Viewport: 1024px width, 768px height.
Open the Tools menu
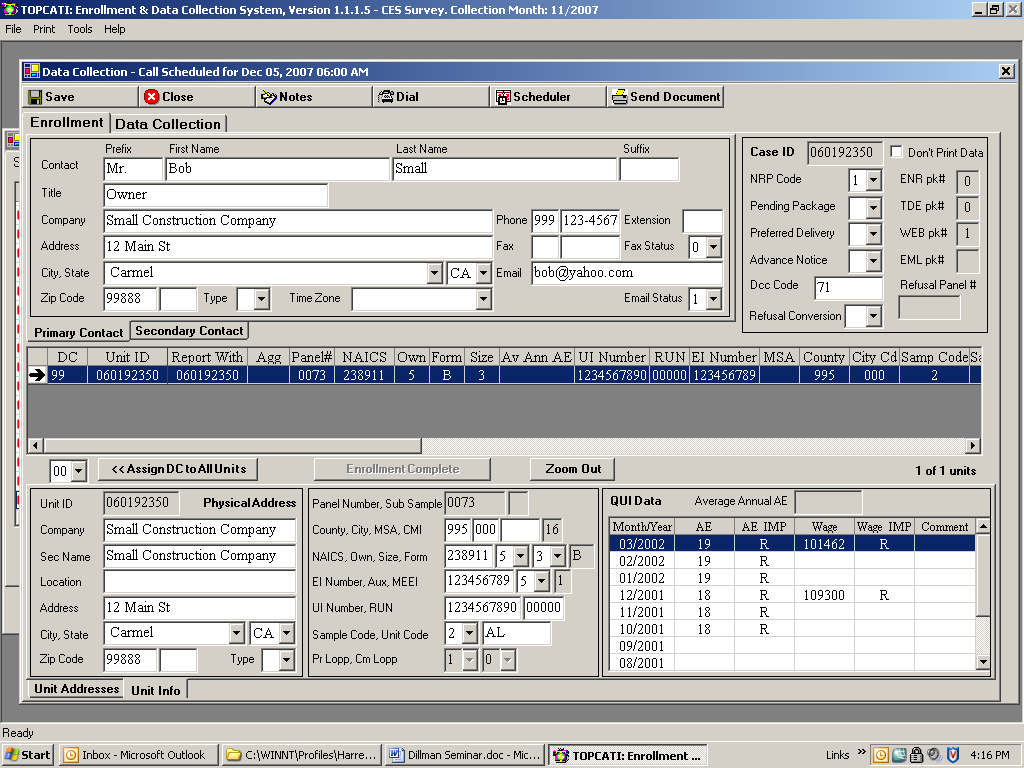(80, 29)
